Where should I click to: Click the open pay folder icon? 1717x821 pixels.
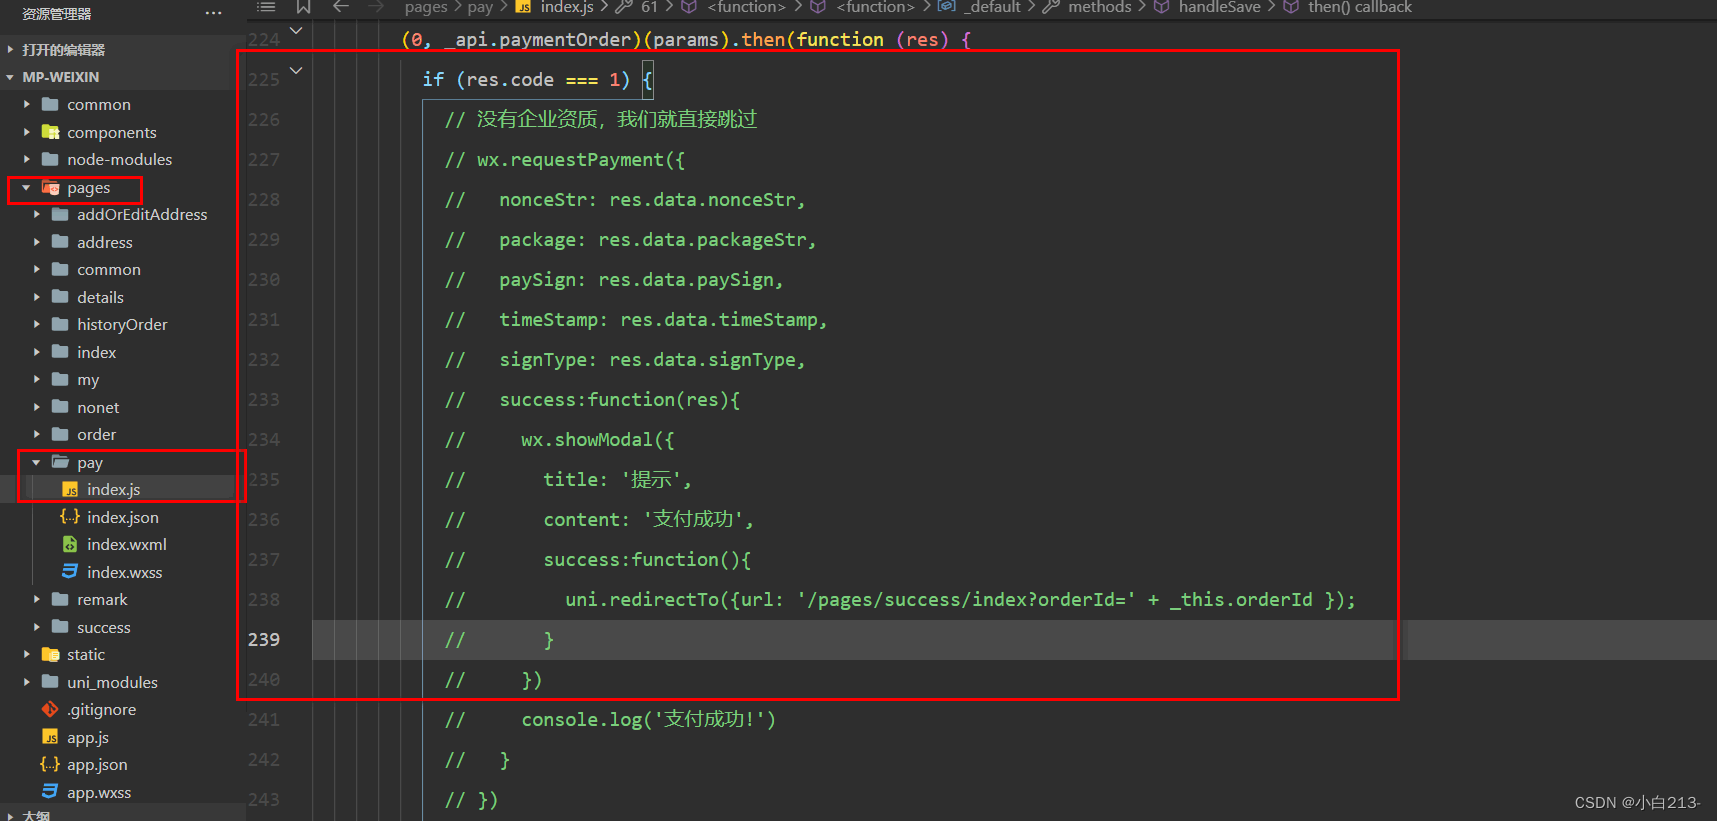61,462
